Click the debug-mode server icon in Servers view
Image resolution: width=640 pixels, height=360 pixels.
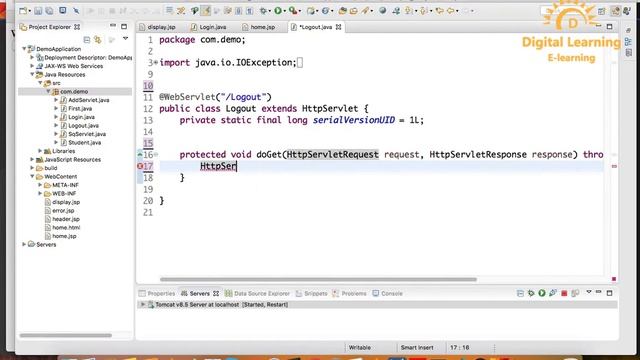pos(531,293)
